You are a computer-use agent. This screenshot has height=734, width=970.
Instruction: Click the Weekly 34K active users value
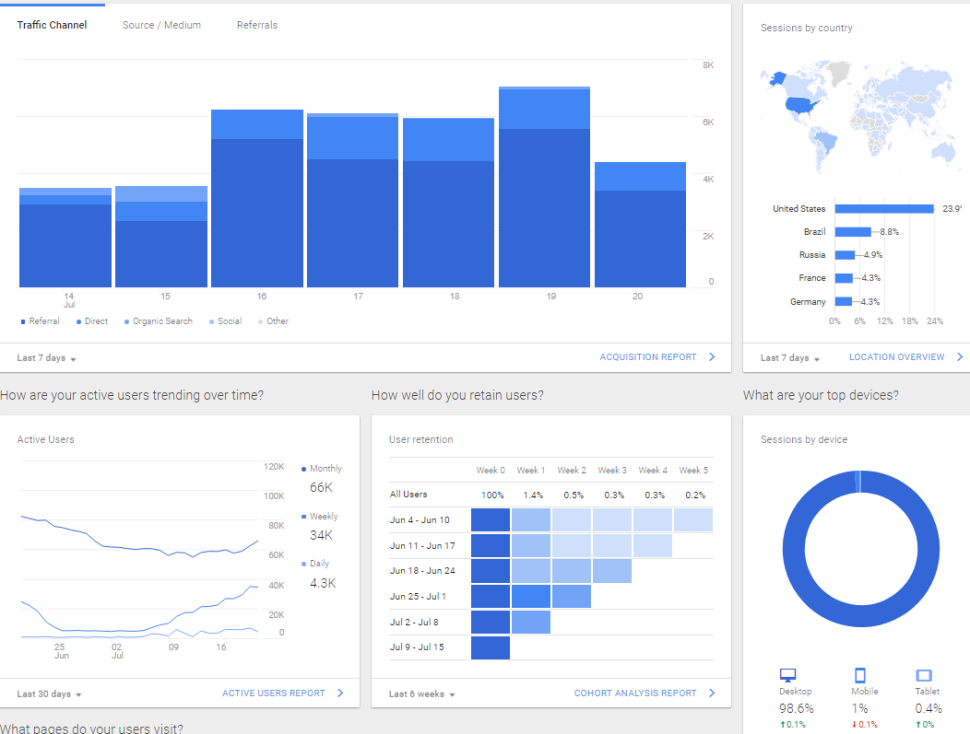coord(321,535)
